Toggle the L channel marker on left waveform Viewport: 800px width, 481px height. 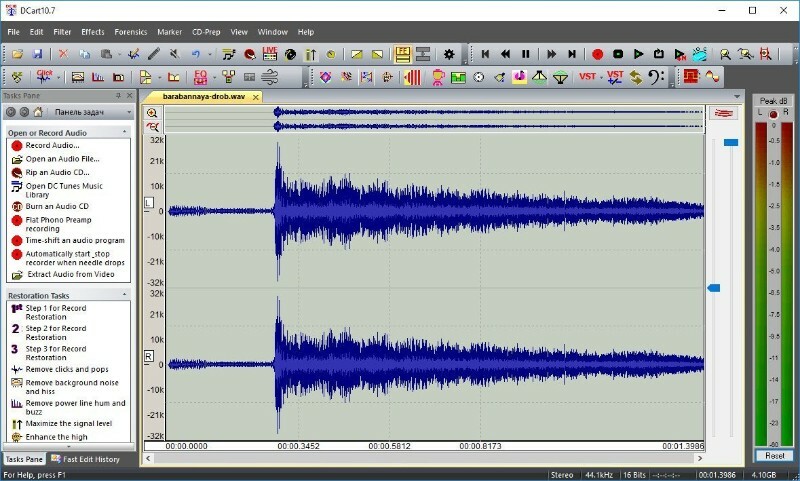(149, 203)
